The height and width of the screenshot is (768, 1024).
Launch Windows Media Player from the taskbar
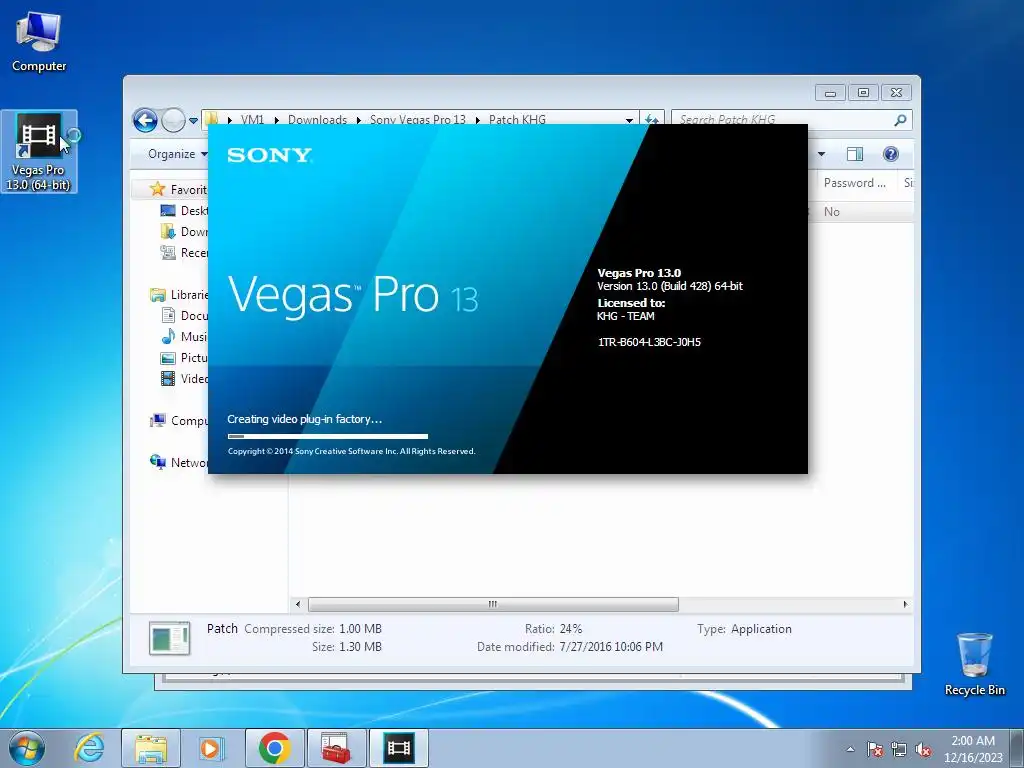click(211, 748)
